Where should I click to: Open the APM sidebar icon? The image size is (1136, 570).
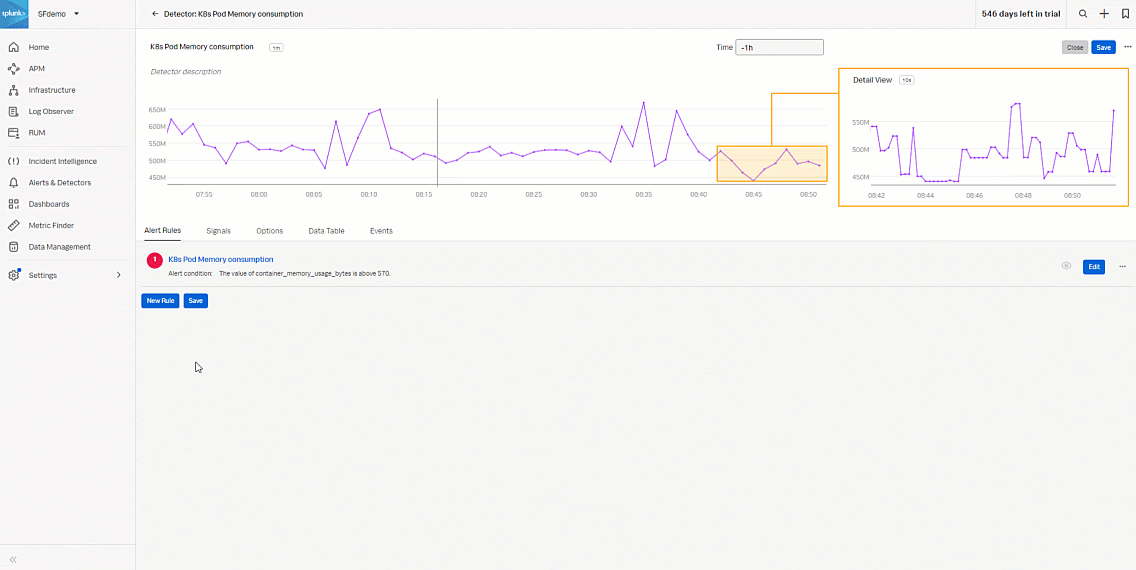[x=13, y=69]
